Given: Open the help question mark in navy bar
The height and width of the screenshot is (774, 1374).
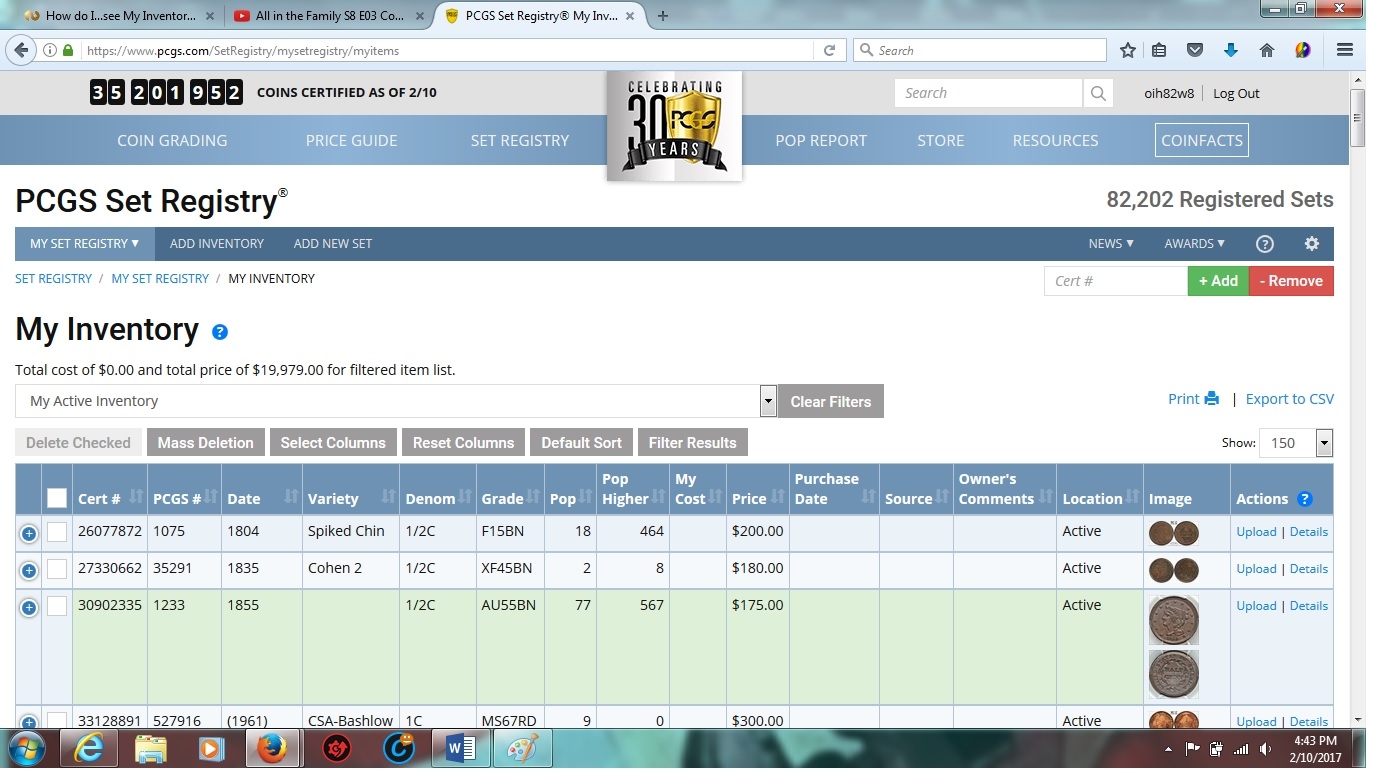Looking at the screenshot, I should click(x=1264, y=244).
